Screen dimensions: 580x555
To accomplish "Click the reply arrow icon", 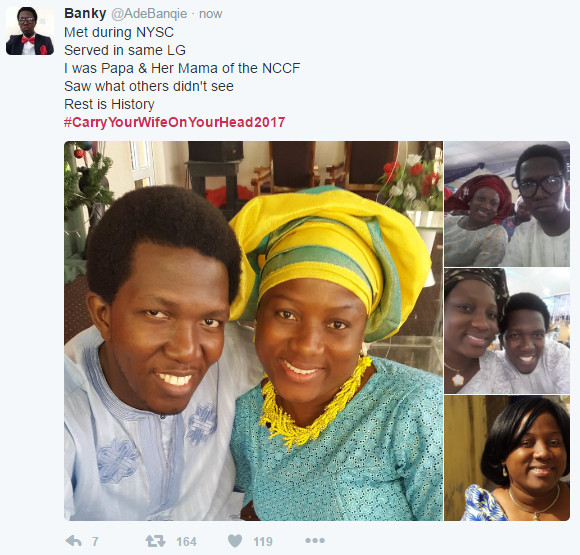I will (x=74, y=541).
